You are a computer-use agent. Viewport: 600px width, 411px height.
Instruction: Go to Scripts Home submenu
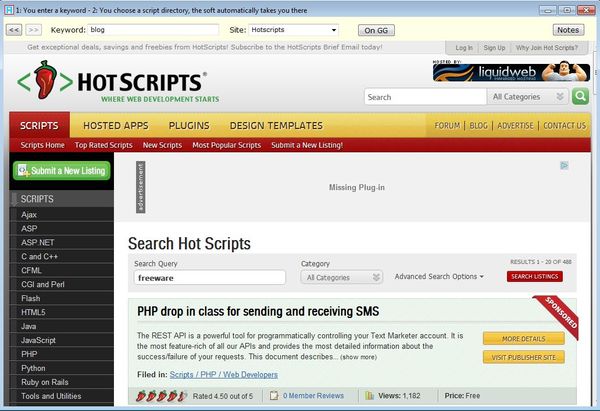coord(42,145)
